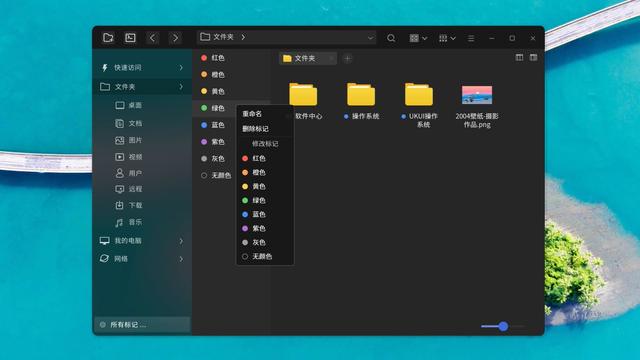Screen dimensions: 640x360
Task: Toggle the preview pane icon at the far right
Action: [533, 58]
